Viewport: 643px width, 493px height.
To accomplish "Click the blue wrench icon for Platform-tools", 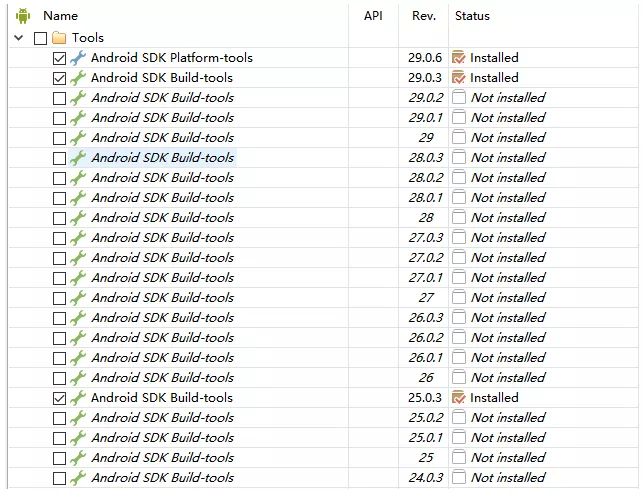I will (78, 58).
